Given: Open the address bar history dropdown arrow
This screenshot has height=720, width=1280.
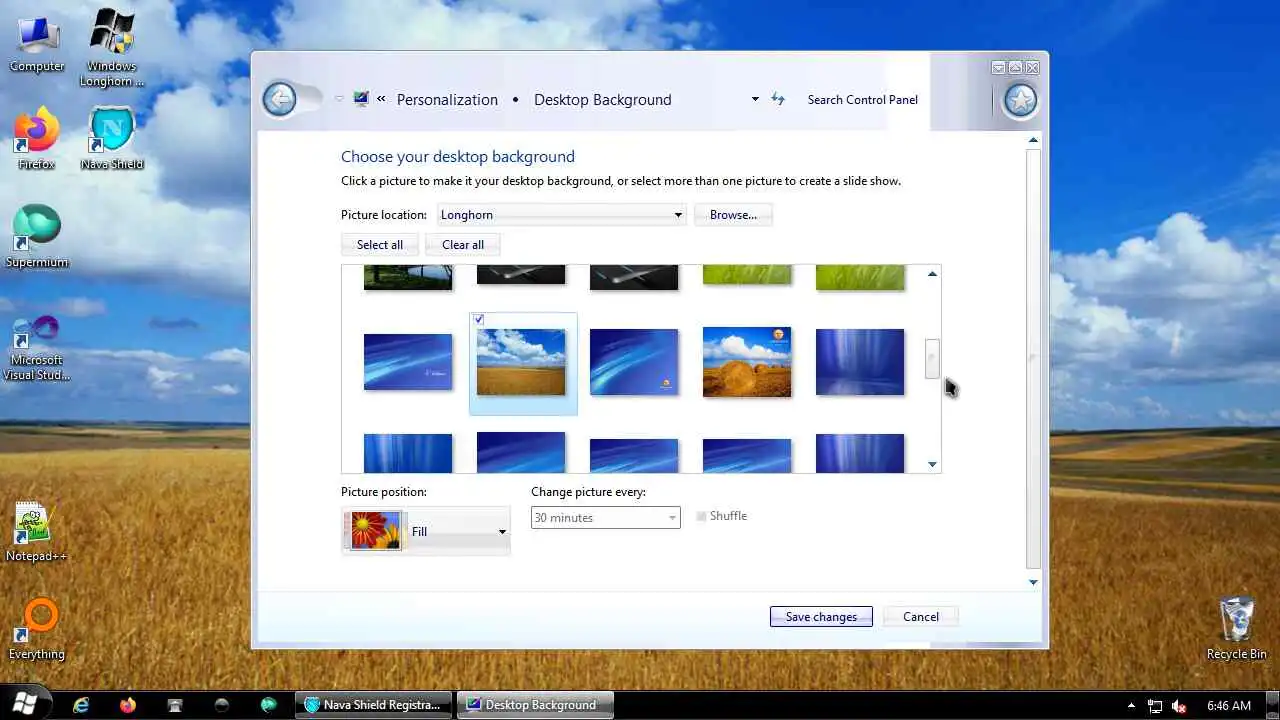Looking at the screenshot, I should (x=755, y=99).
